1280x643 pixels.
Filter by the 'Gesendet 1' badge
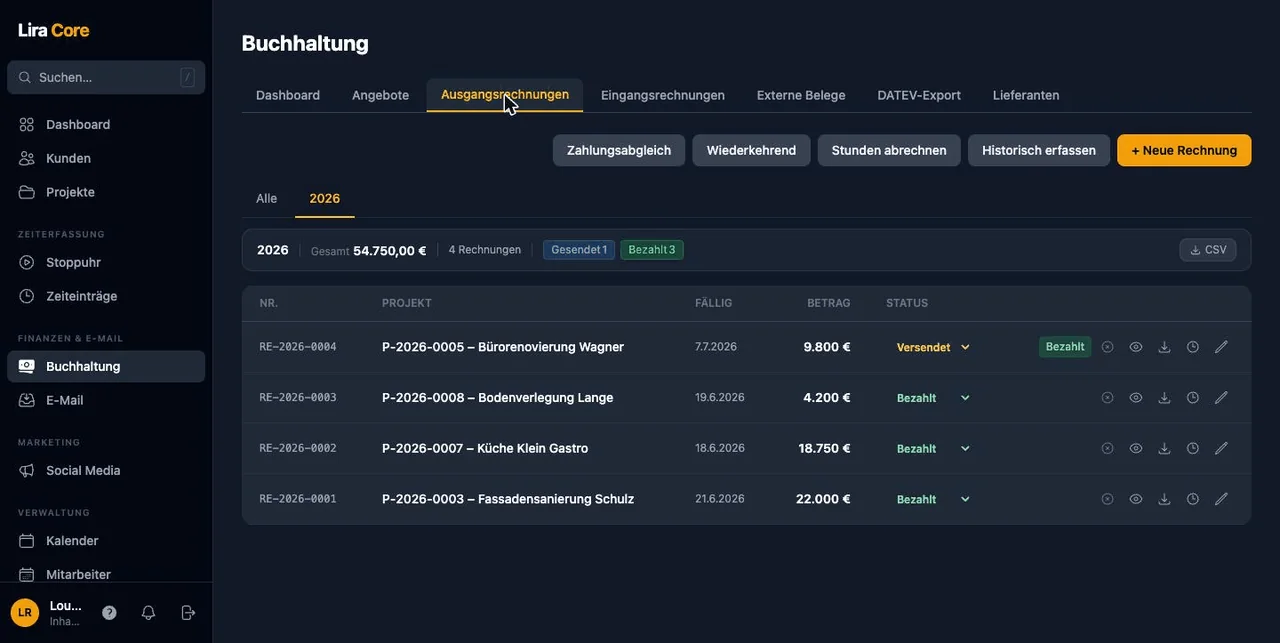579,250
